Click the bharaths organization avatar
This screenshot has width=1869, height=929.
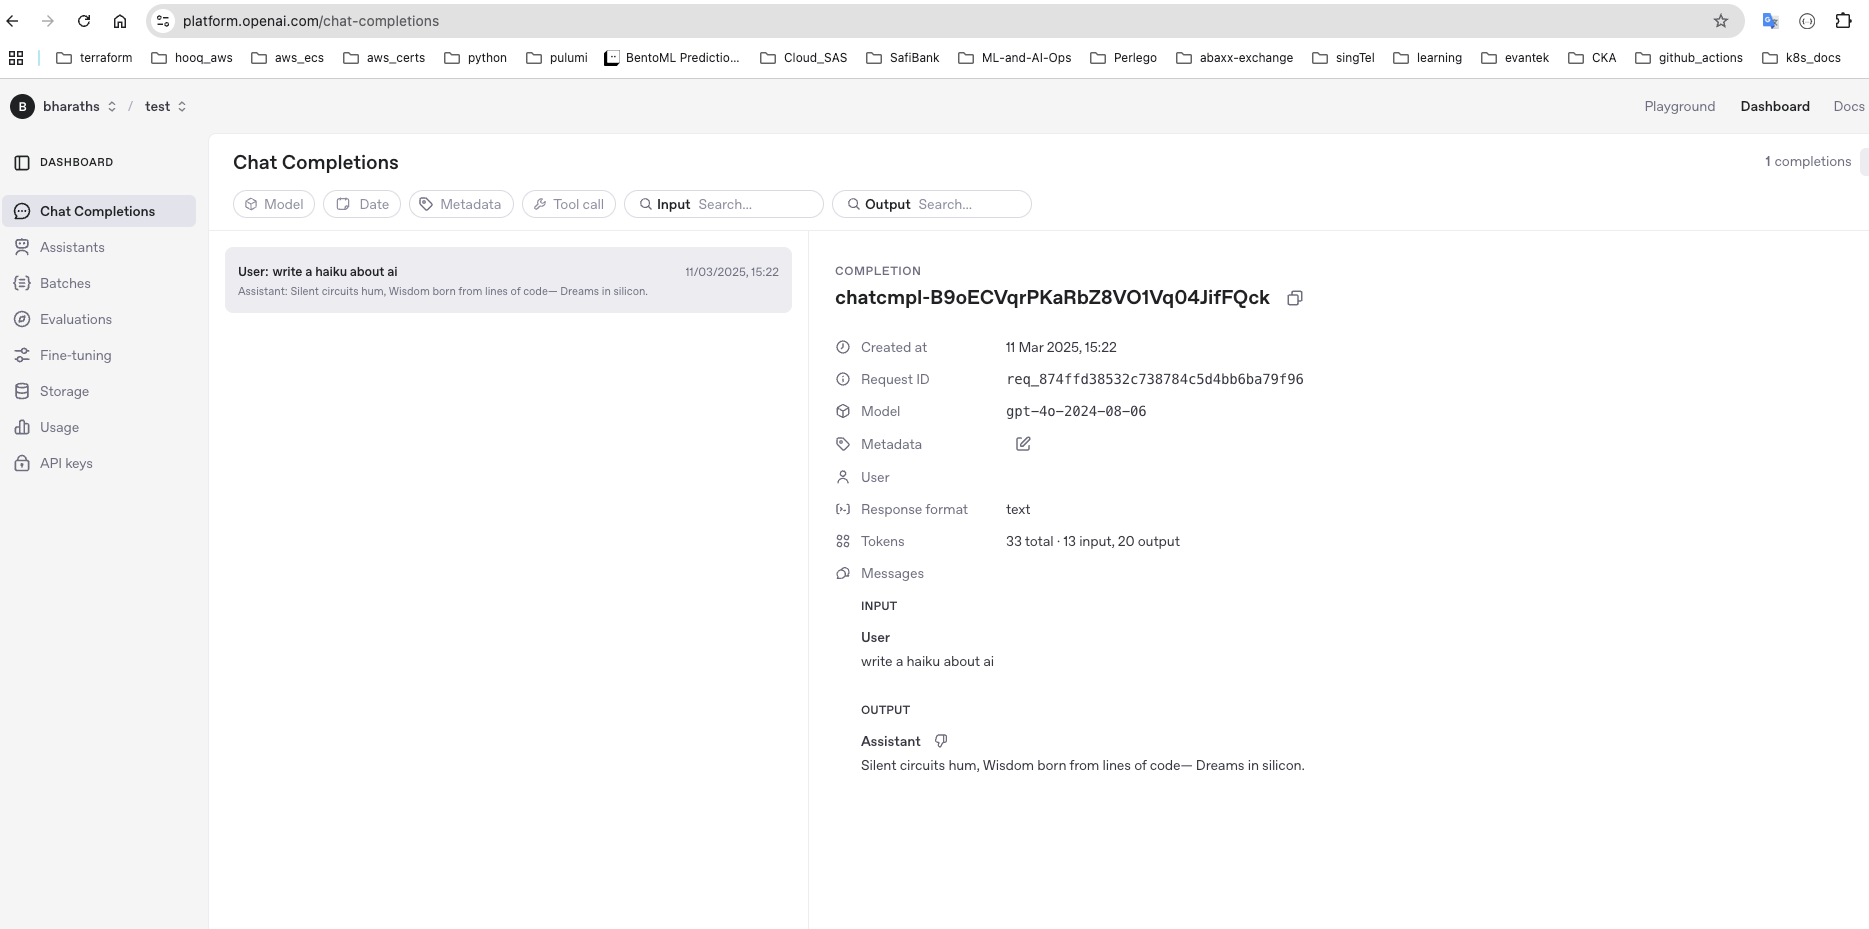point(22,106)
